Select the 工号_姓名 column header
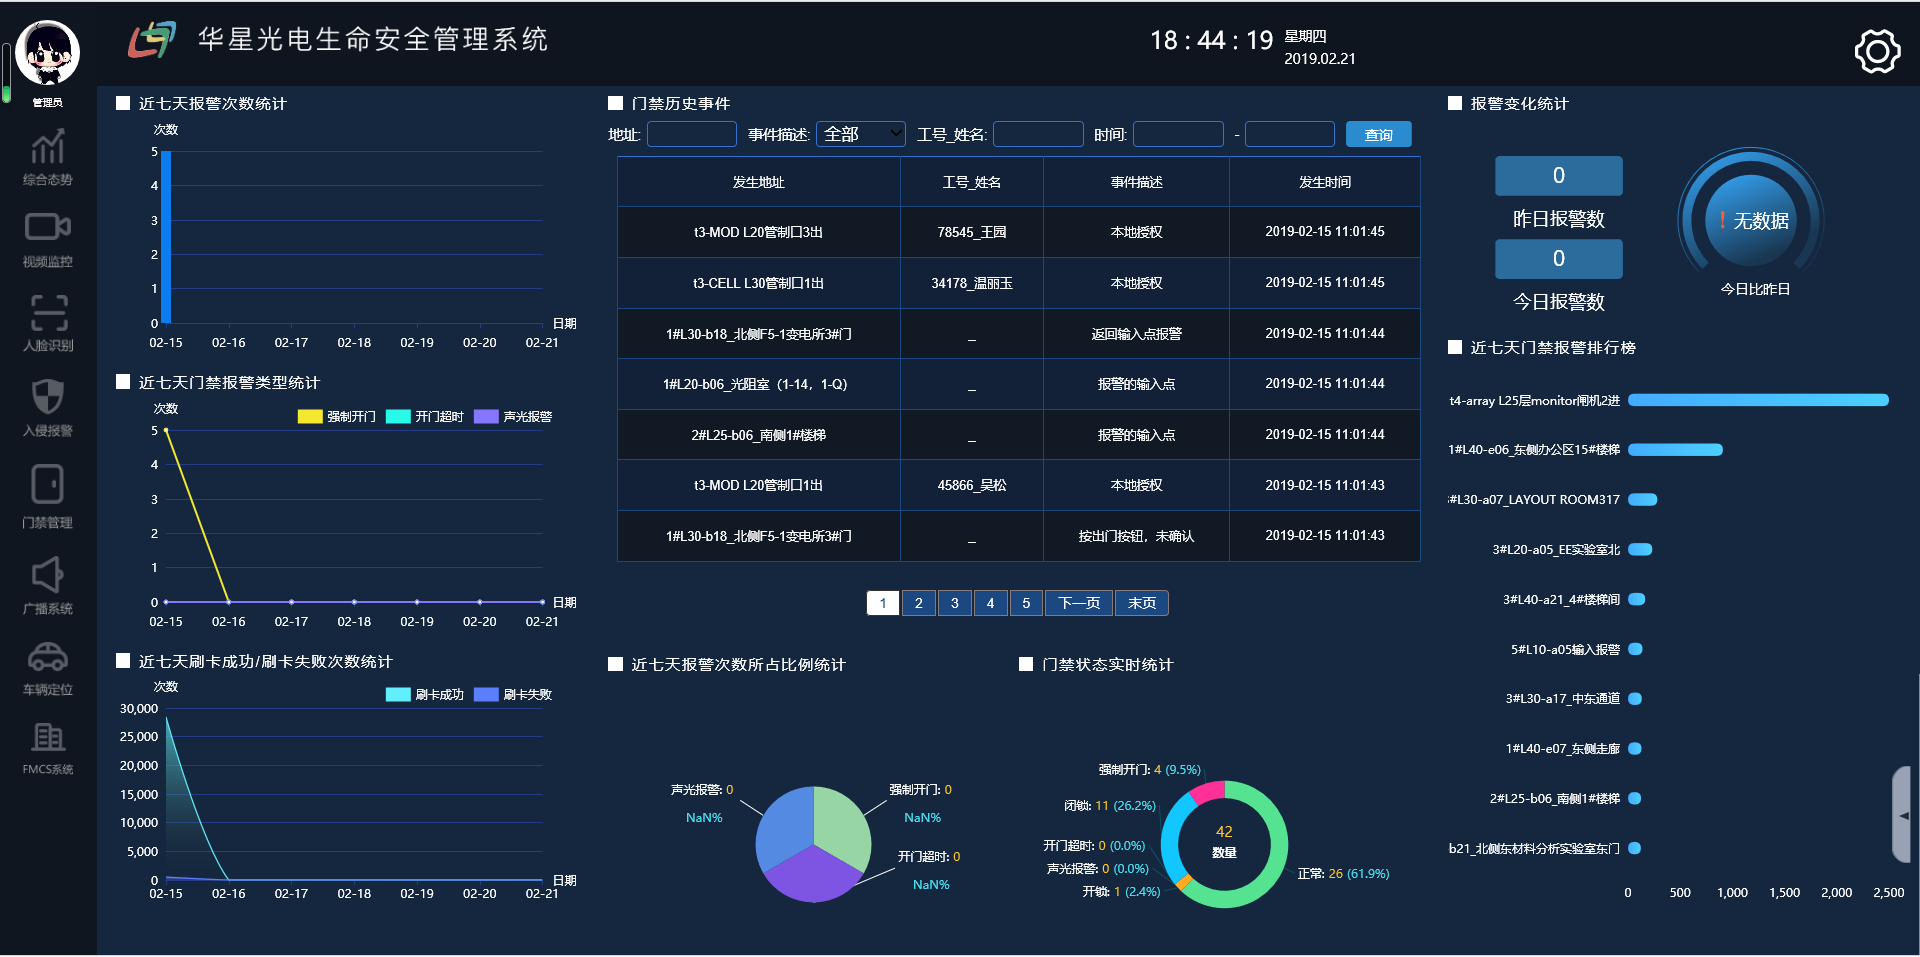 click(x=972, y=182)
